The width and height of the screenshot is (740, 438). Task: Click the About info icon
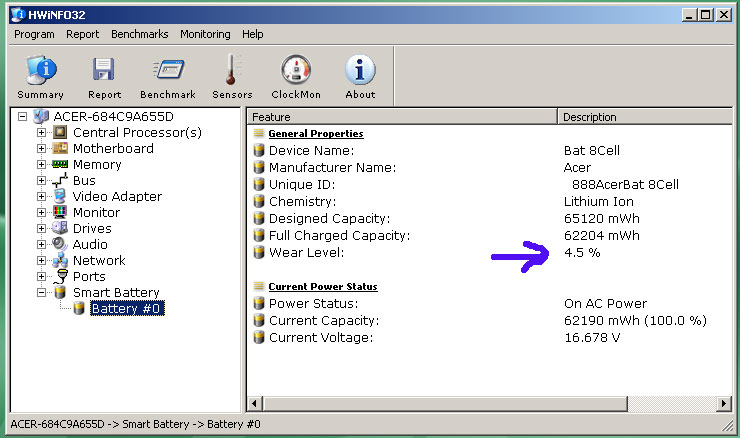point(360,70)
